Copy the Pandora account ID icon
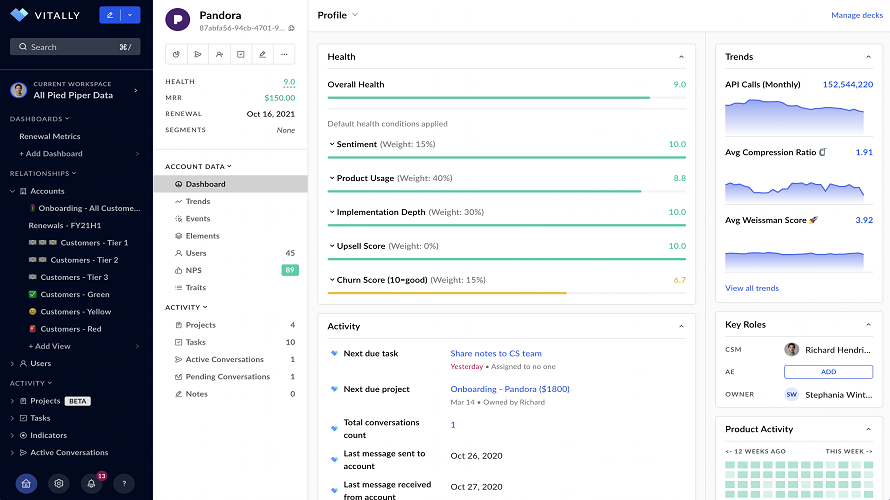Screen dimensions: 890x500 [x=291, y=28]
